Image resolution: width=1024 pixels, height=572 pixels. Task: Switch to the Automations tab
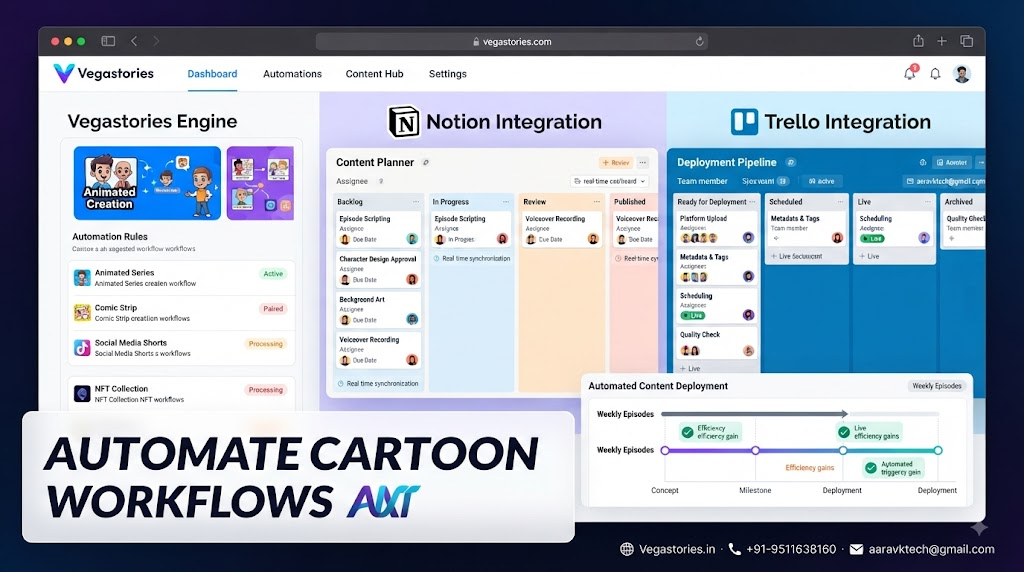point(292,74)
